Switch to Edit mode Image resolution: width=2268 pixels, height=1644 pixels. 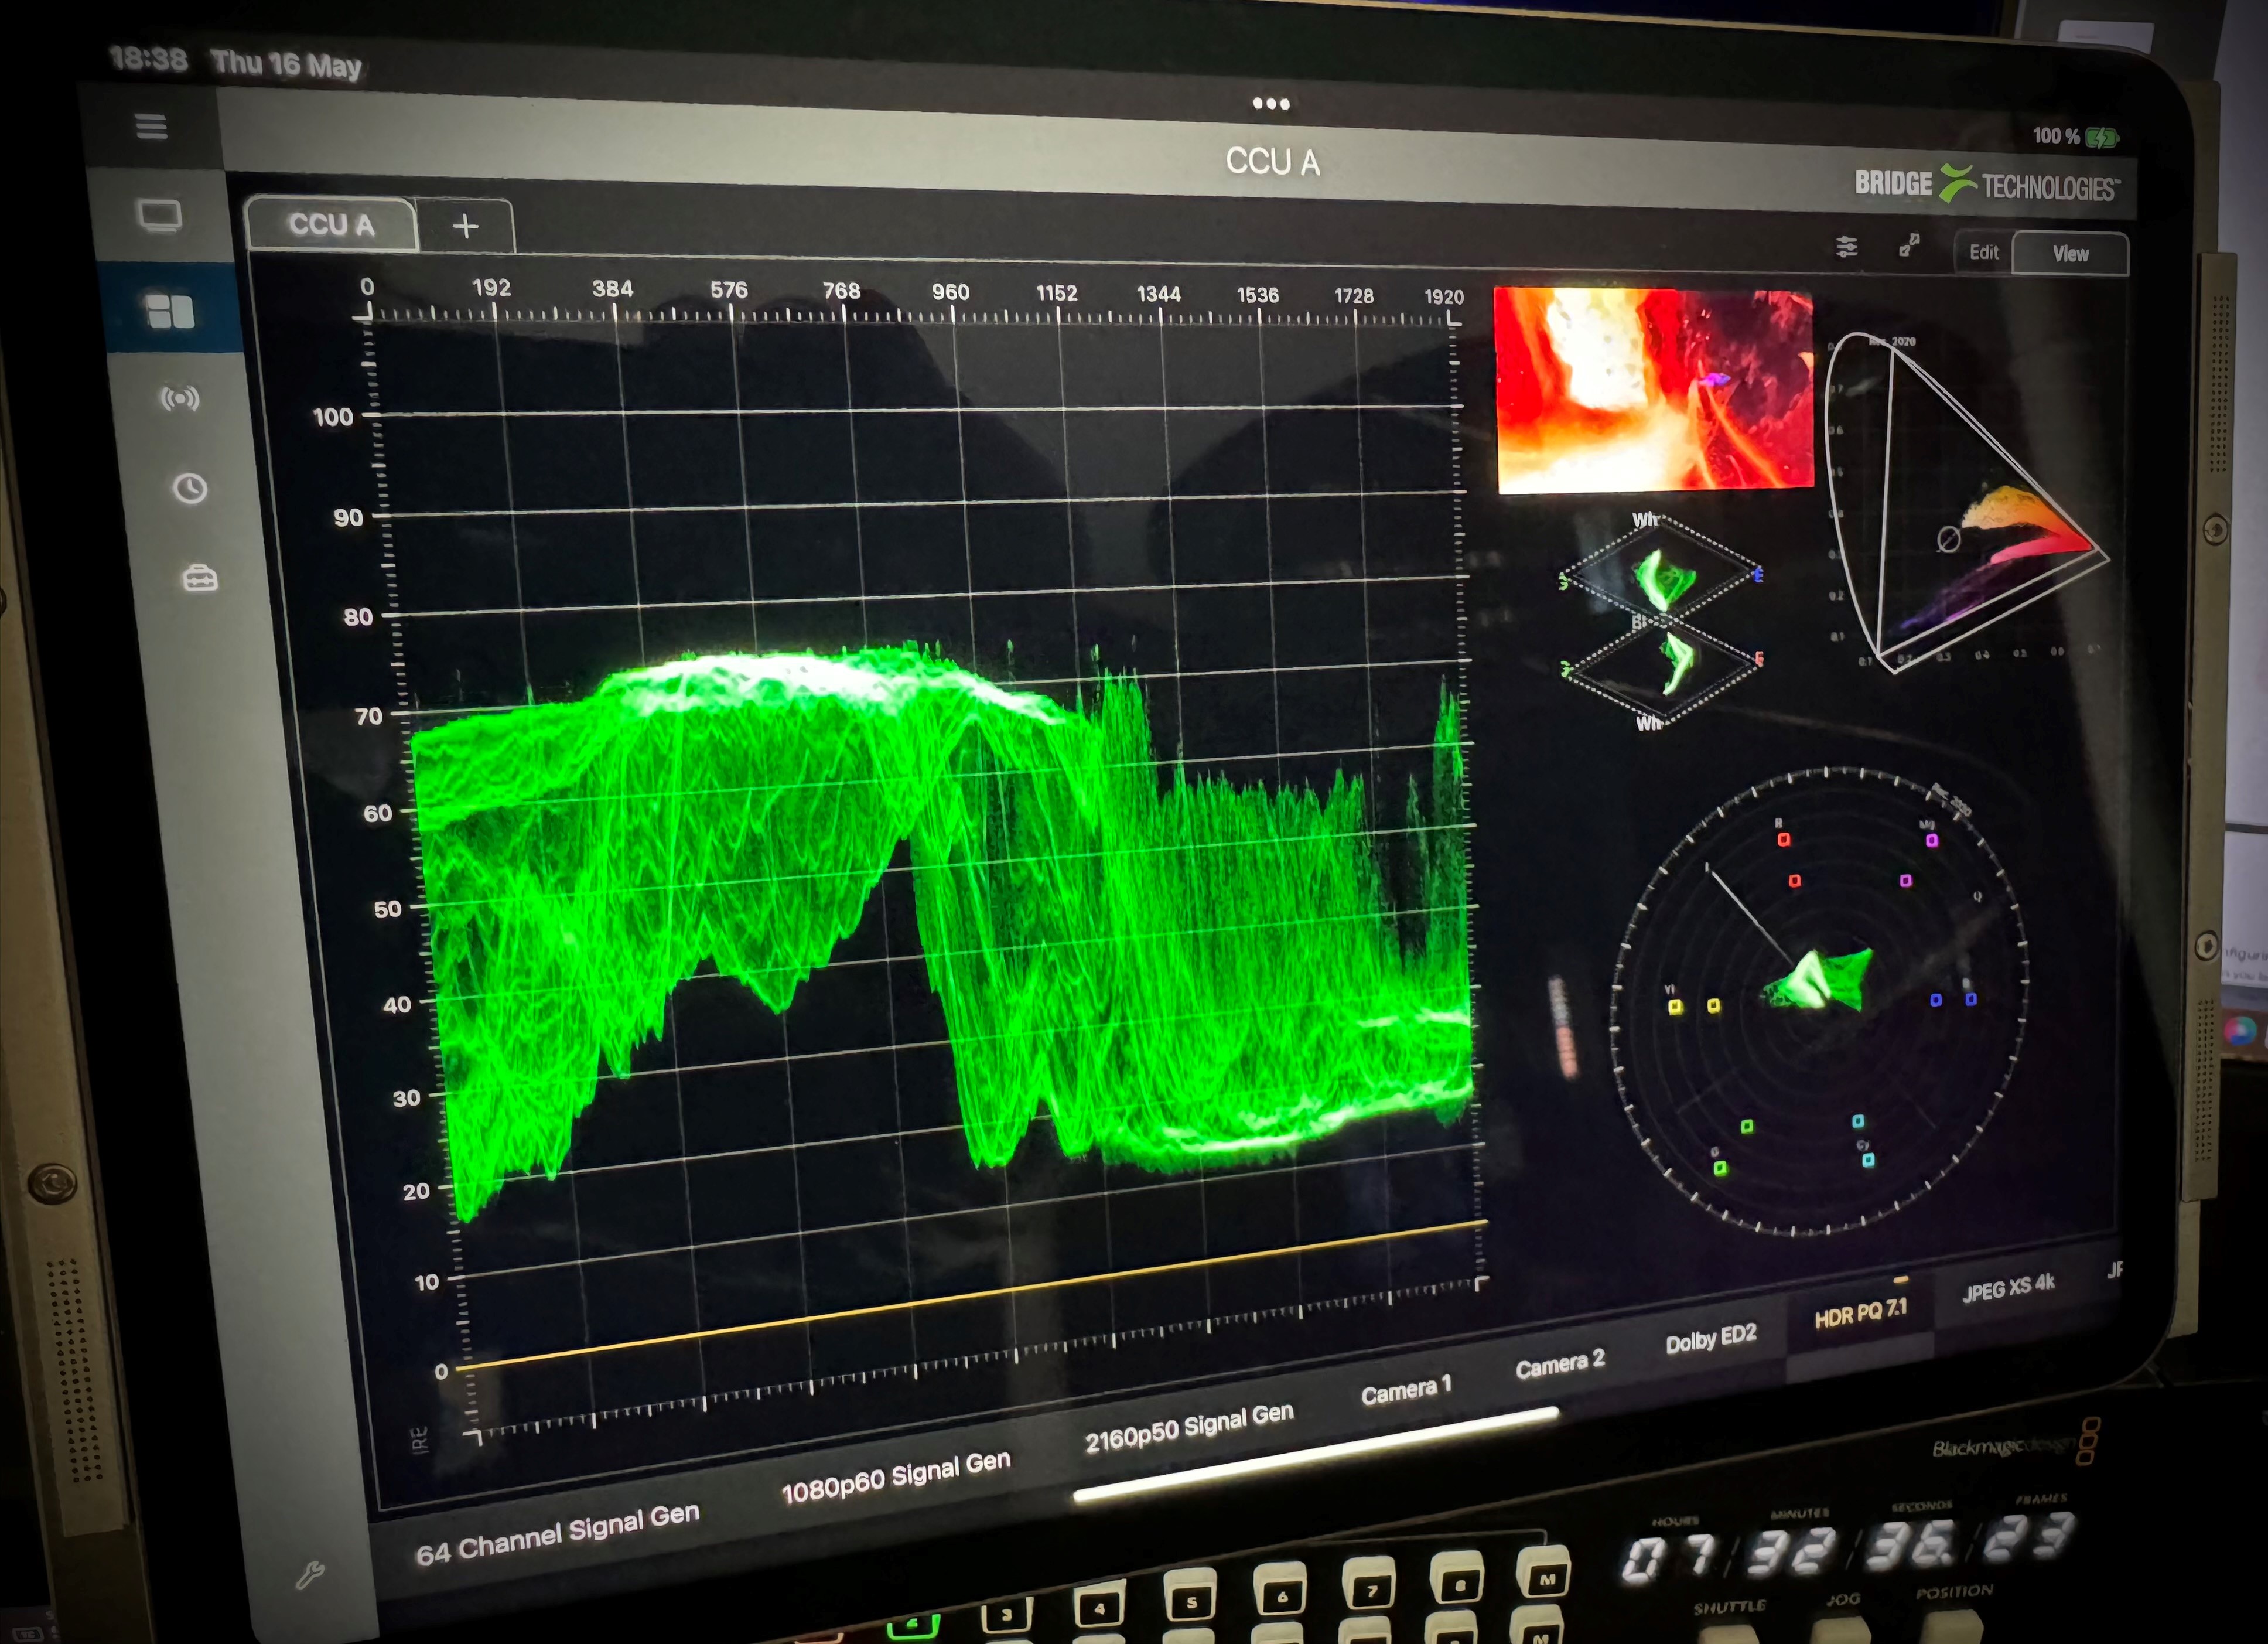coord(1983,252)
